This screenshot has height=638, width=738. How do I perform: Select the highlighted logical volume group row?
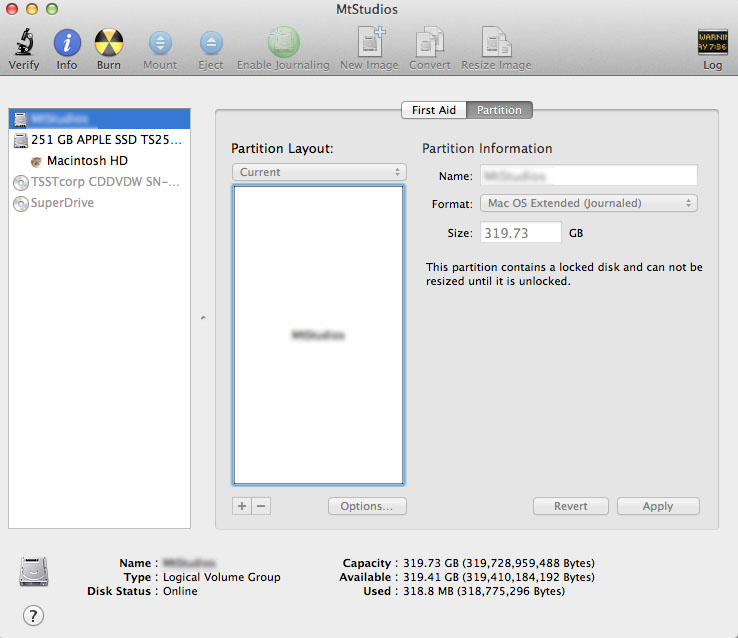coord(99,119)
